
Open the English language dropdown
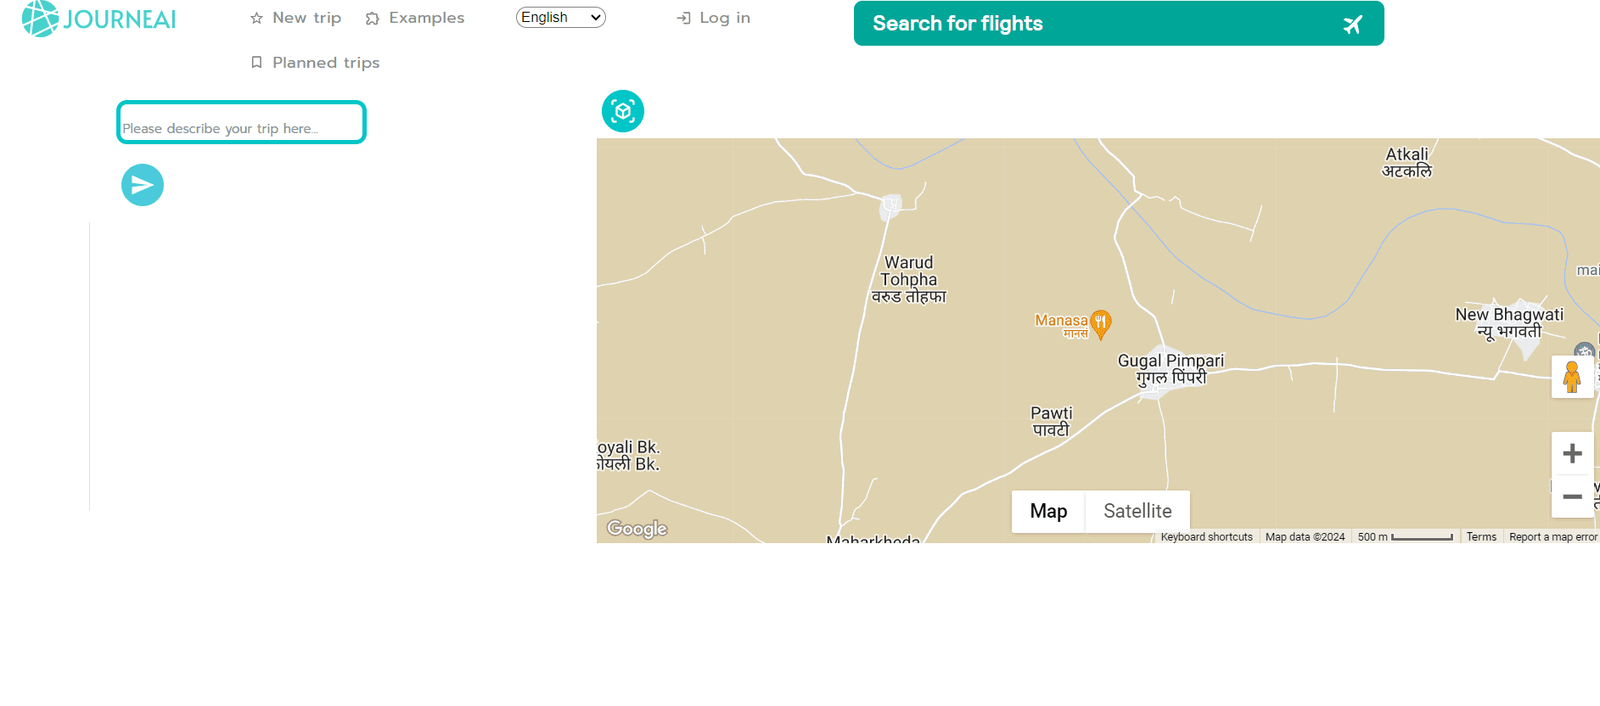[x=561, y=17]
